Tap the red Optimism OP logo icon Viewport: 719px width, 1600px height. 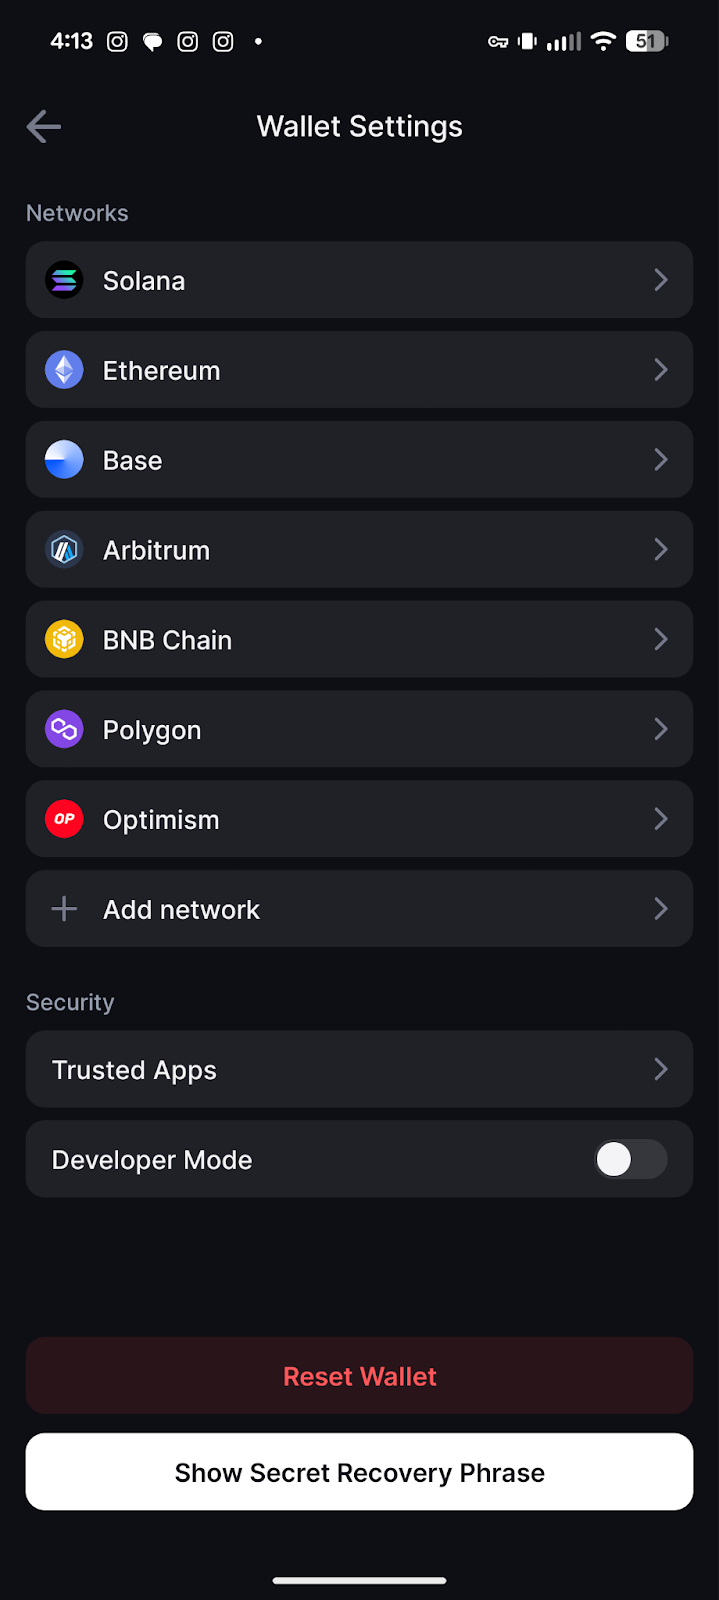[64, 820]
